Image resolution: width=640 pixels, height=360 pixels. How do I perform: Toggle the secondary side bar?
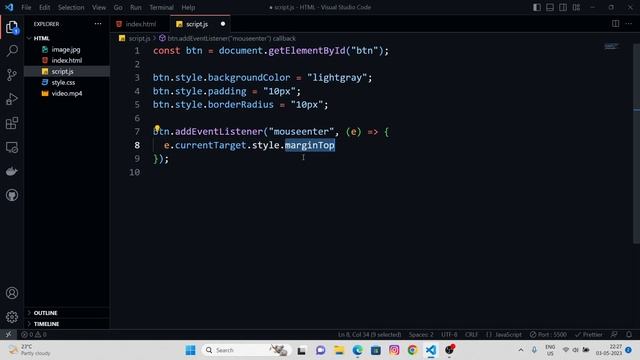click(563, 7)
